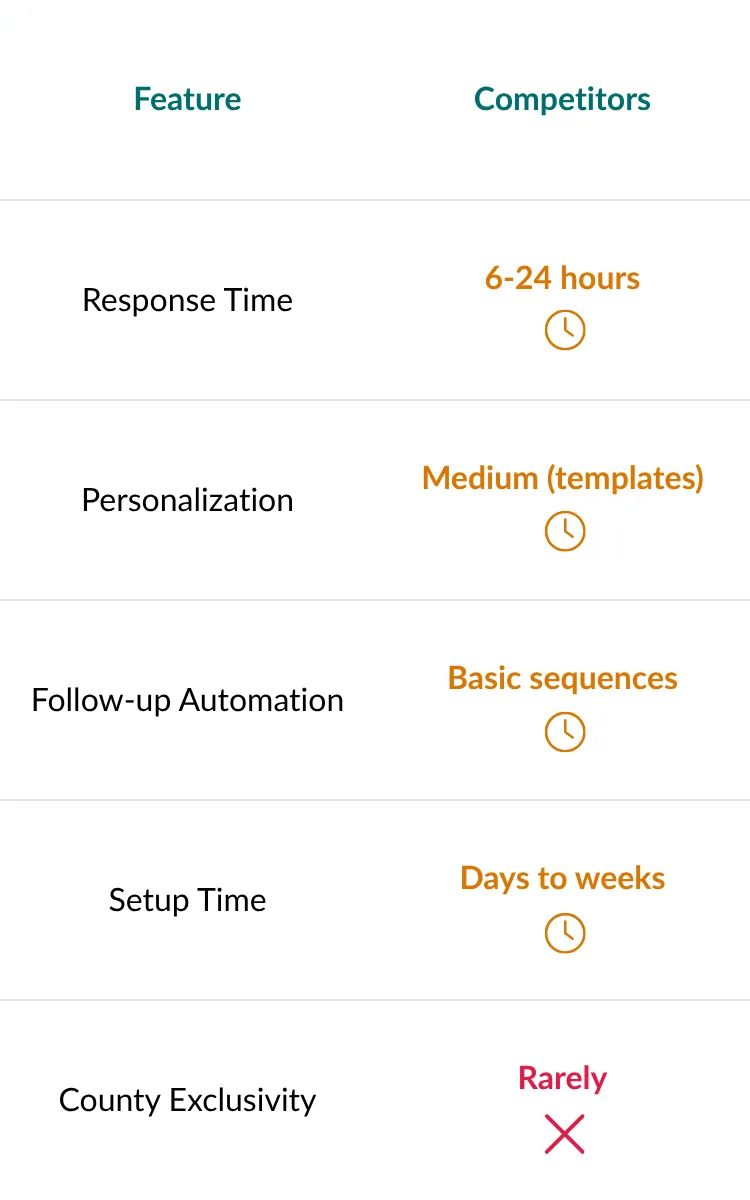Click the Personalization row label
Image resolution: width=750 pixels, height=1200 pixels.
coord(188,500)
